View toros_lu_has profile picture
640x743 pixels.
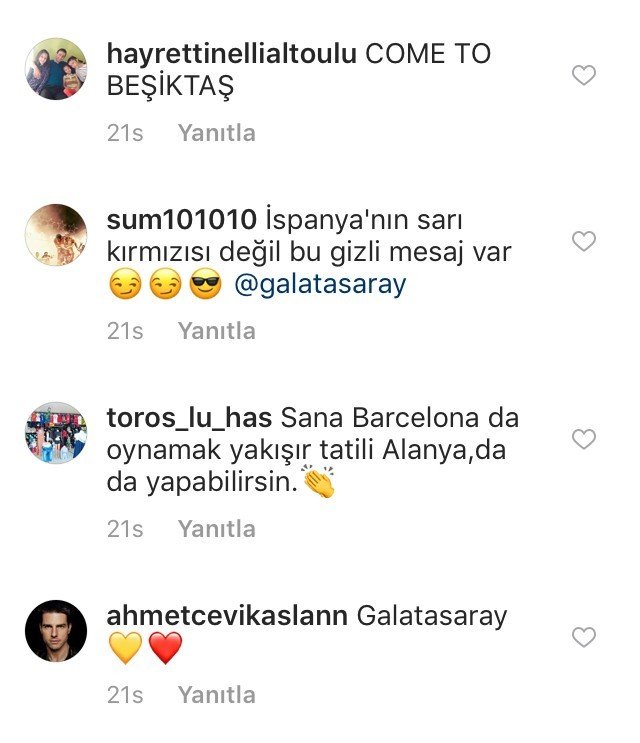pos(56,433)
